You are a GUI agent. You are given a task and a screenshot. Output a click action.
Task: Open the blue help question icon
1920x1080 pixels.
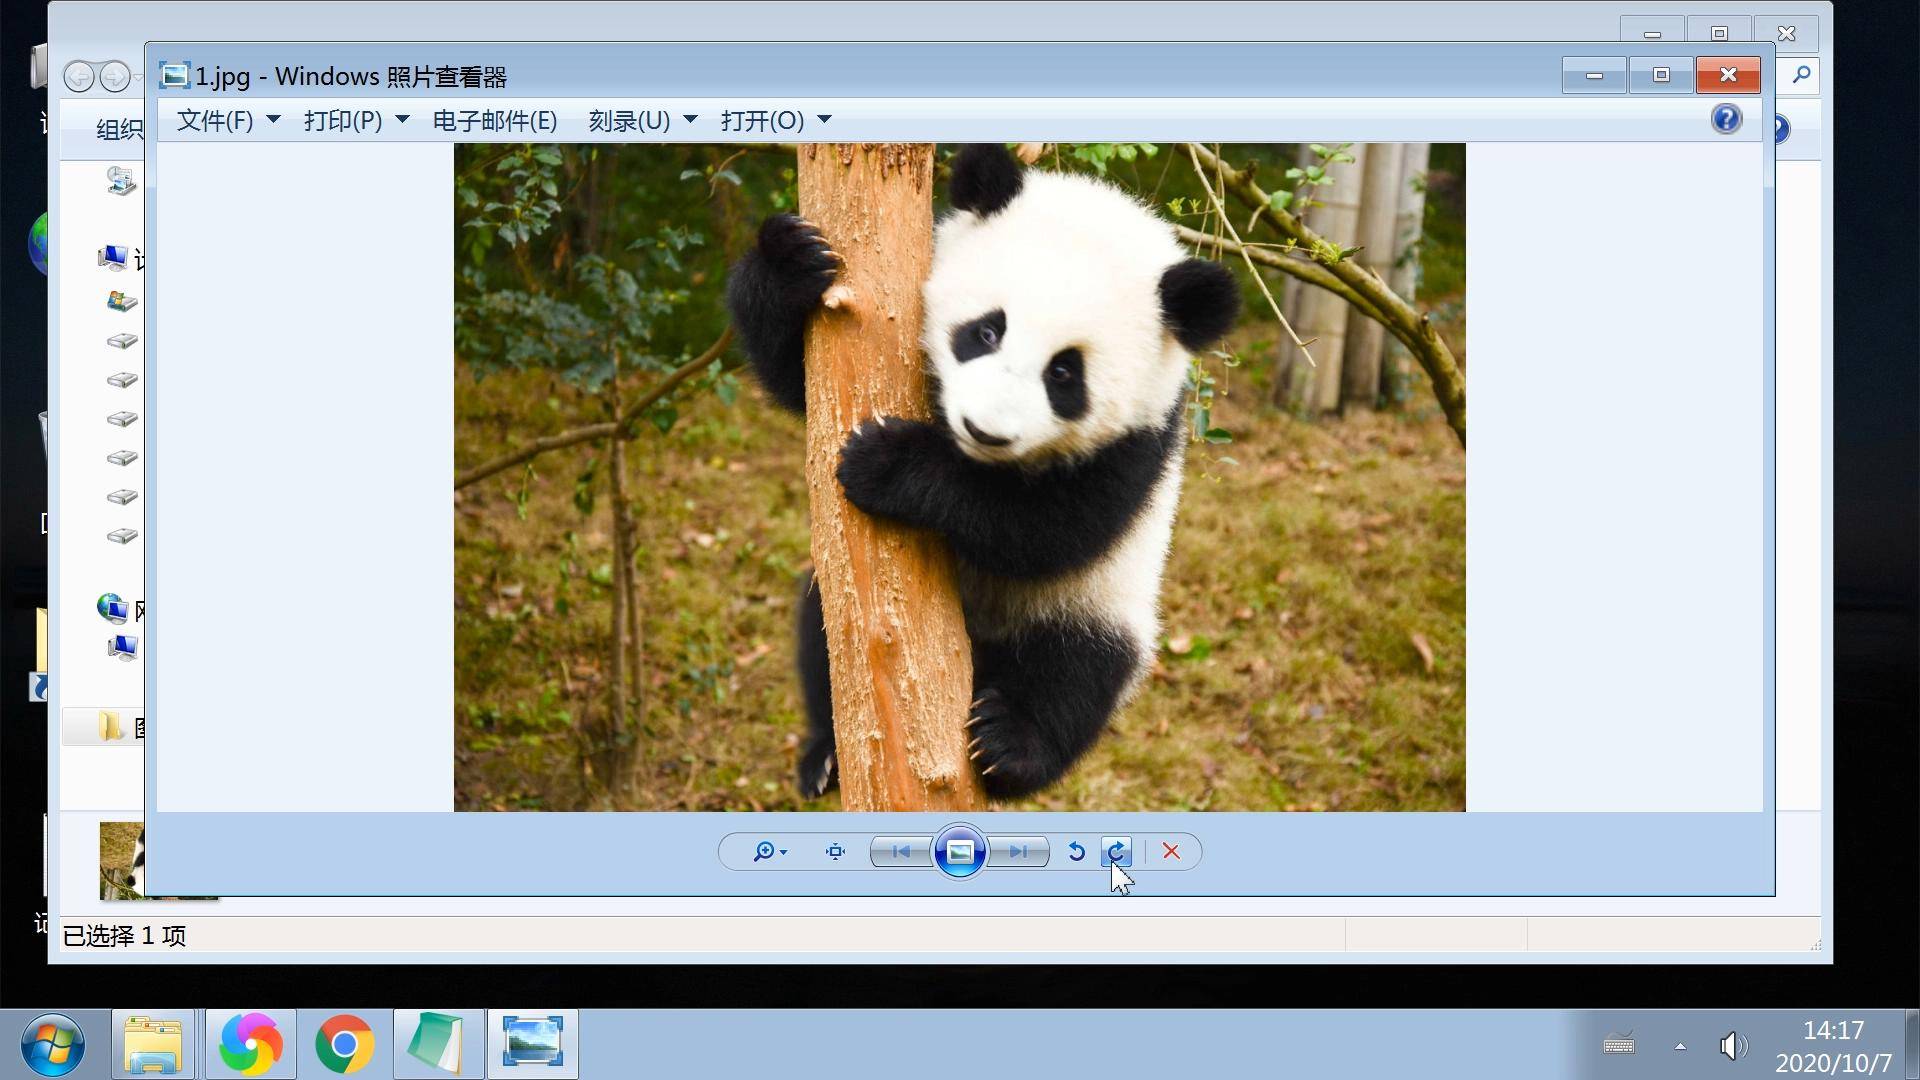1726,120
